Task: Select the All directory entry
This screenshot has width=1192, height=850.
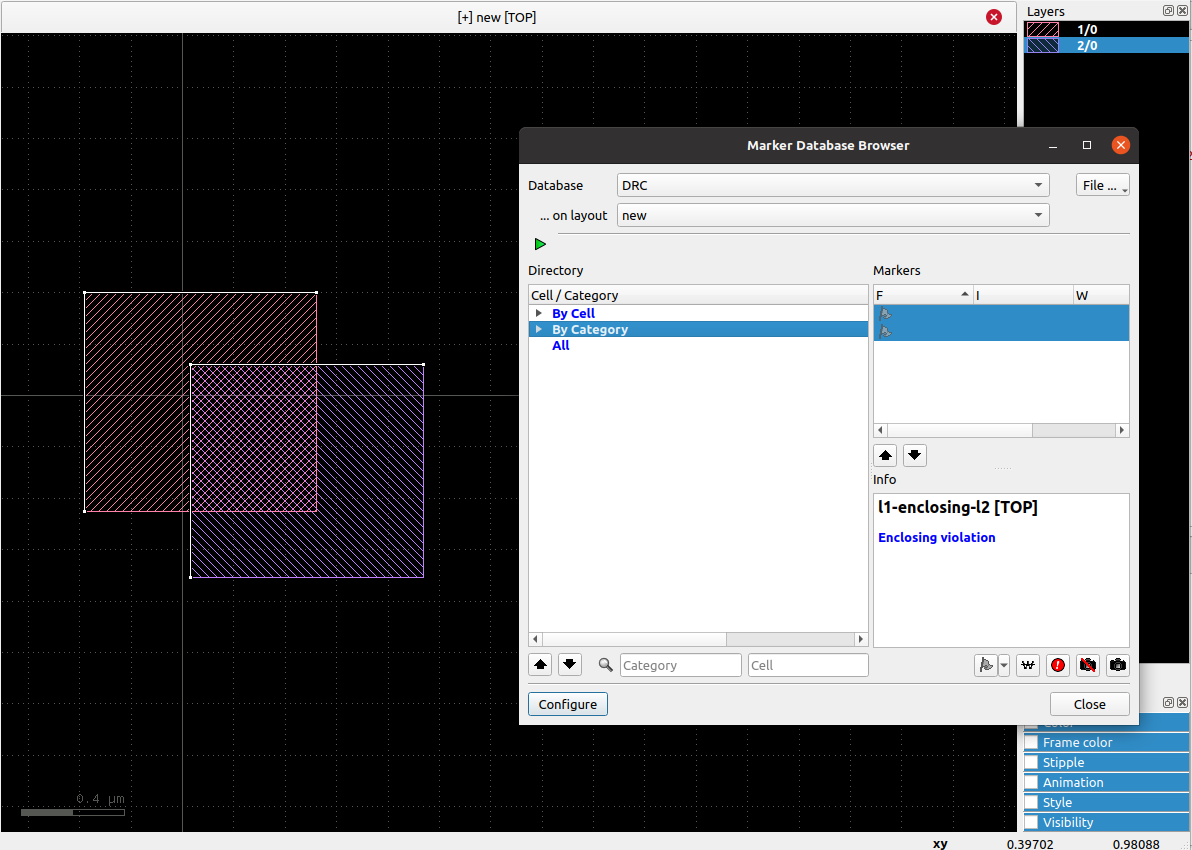Action: point(560,345)
